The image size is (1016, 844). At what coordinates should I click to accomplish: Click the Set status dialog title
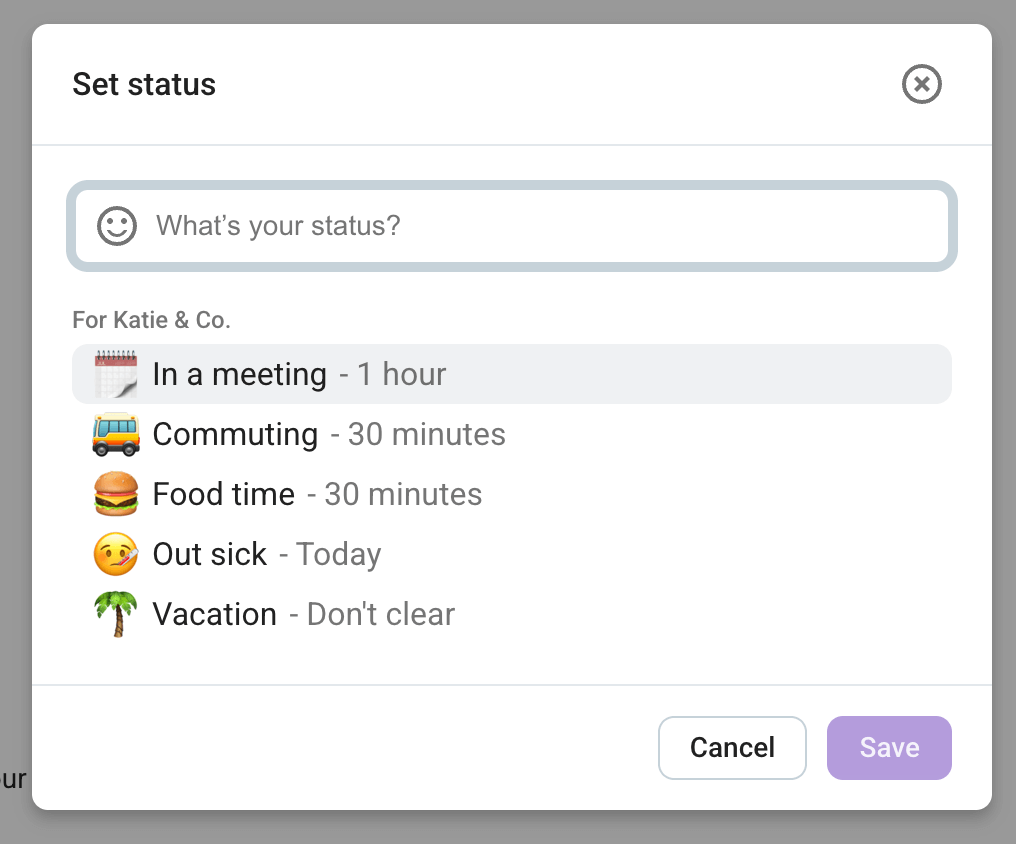coord(143,84)
